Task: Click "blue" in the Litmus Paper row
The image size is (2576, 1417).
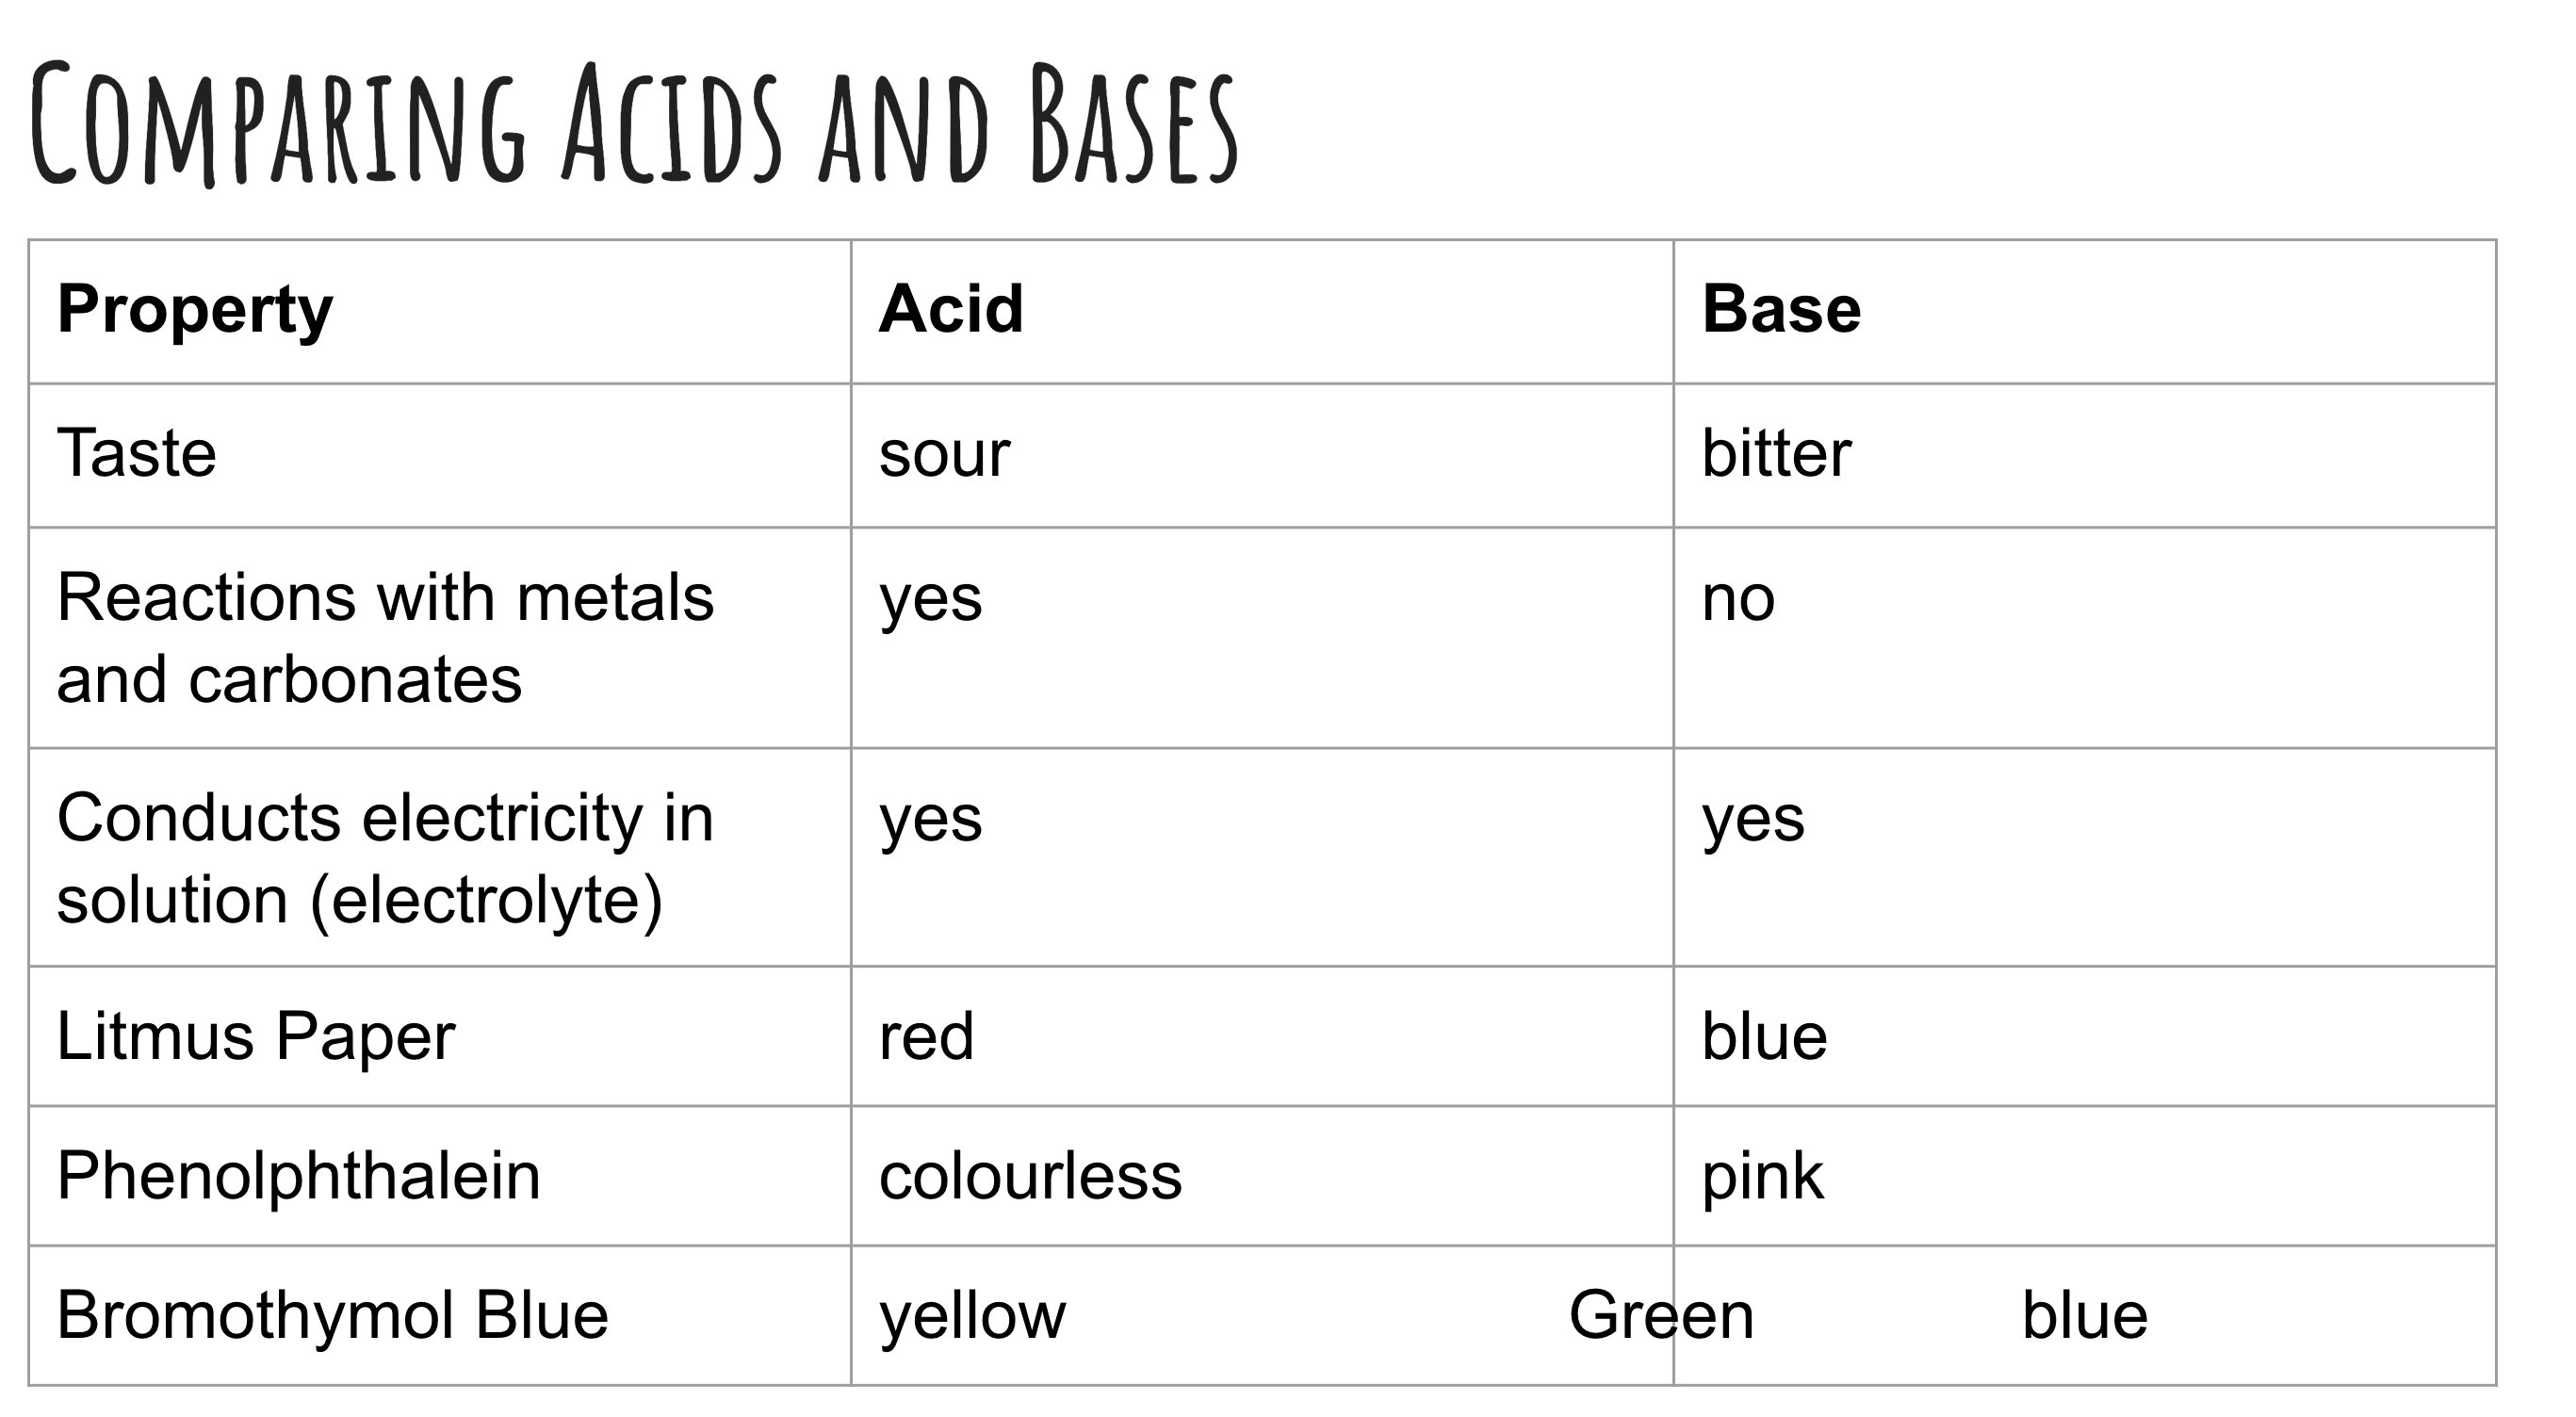Action: (x=1764, y=1037)
